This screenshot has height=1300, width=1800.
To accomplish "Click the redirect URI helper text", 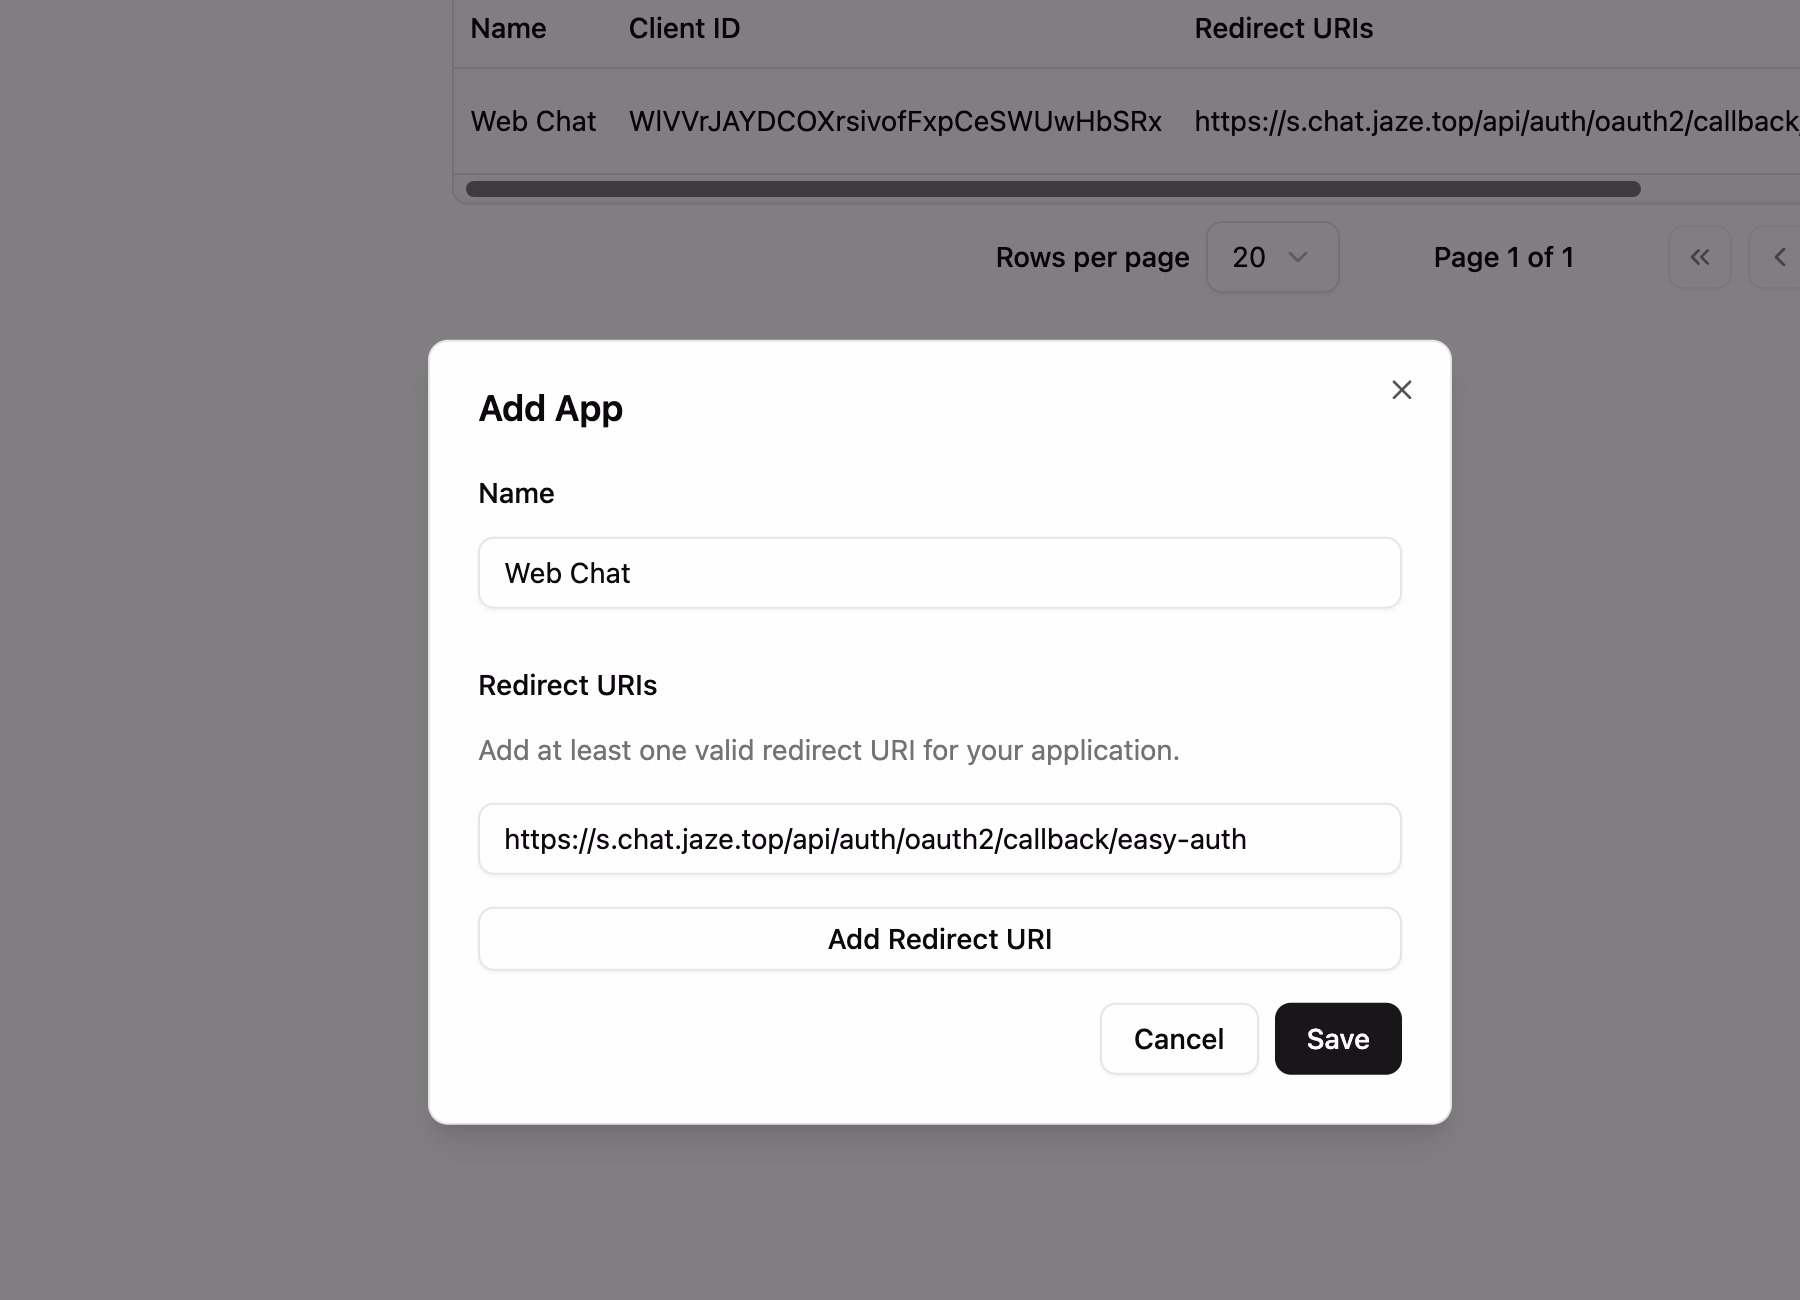I will pyautogui.click(x=828, y=750).
